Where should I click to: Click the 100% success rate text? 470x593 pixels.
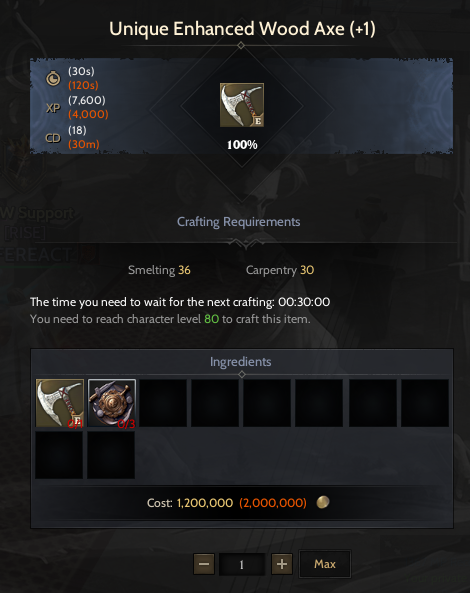(x=242, y=144)
